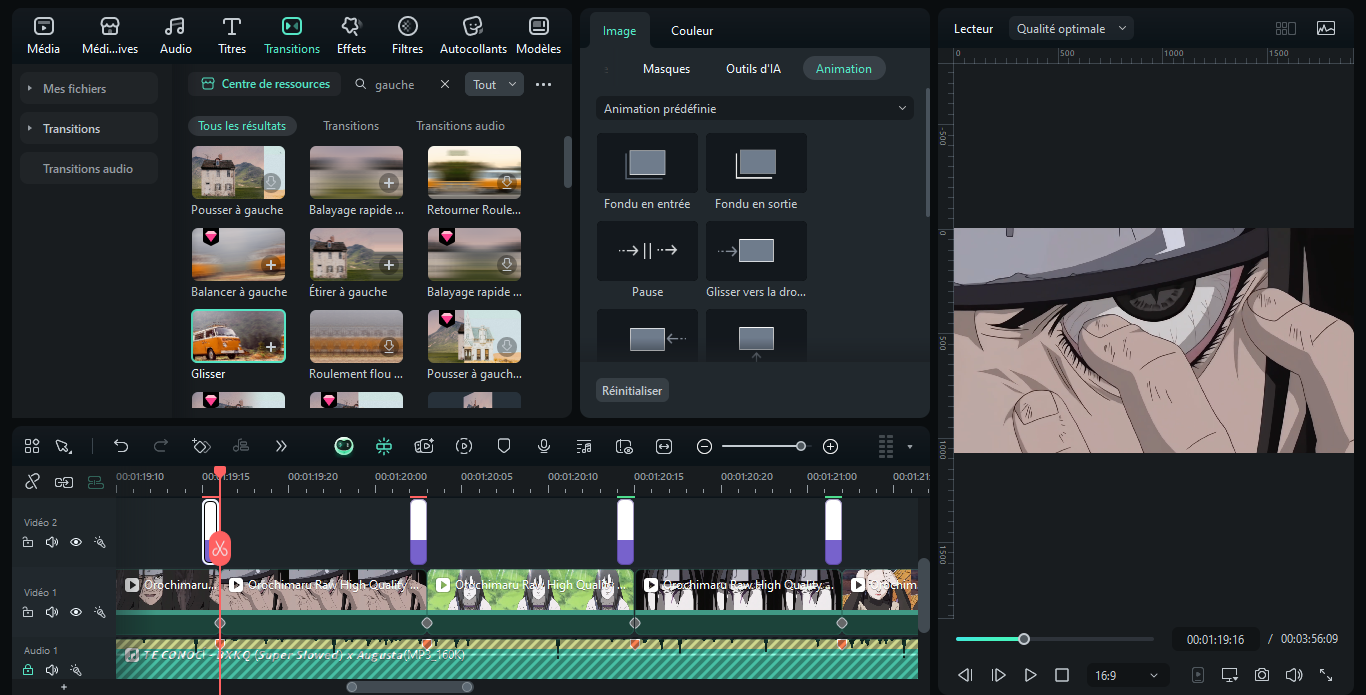This screenshot has height=695, width=1366.
Task: Take a snapshot with the camera icon
Action: 1262,675
